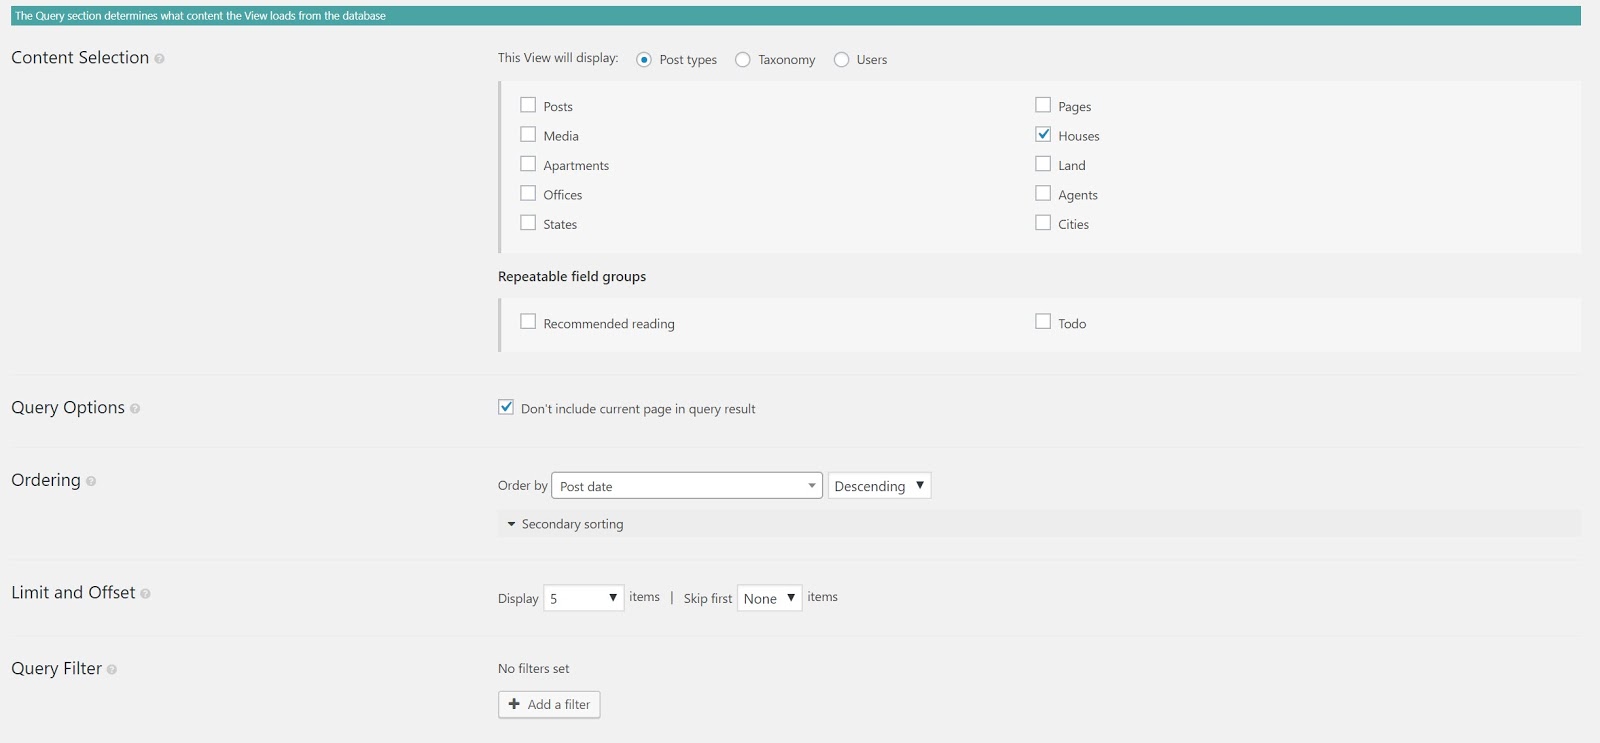Open the Order by Post date dropdown
The width and height of the screenshot is (1600, 743).
[686, 486]
